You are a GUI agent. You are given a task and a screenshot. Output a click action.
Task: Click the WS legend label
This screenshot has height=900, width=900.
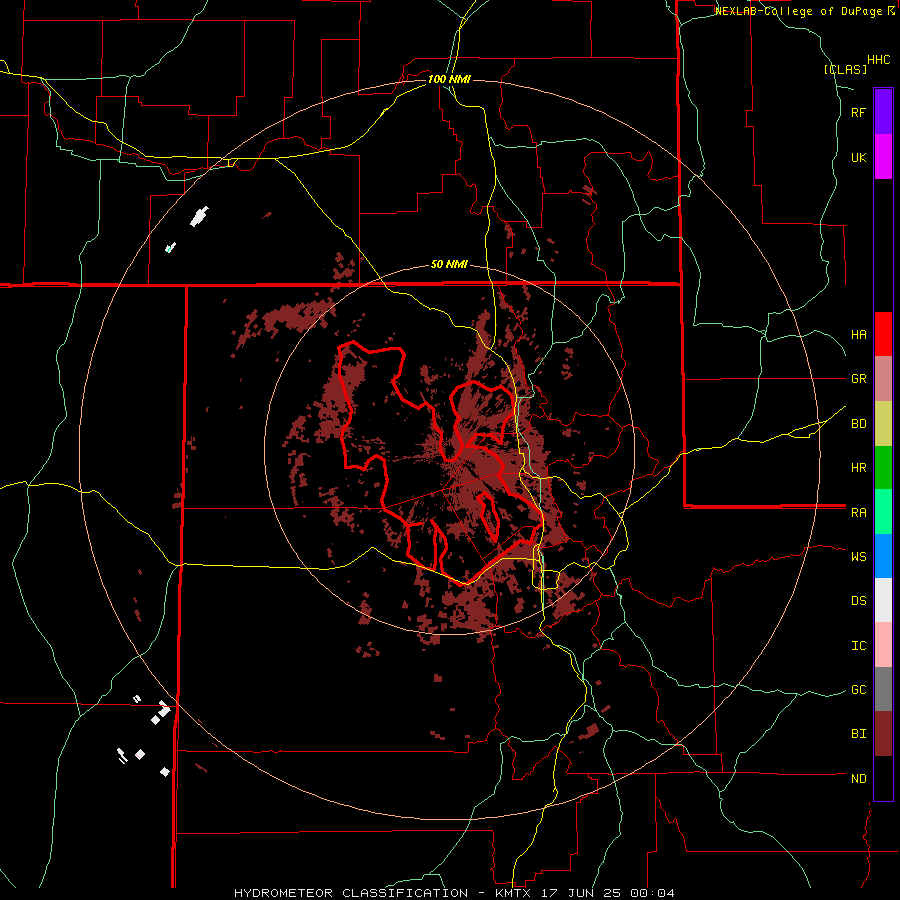[x=859, y=557]
